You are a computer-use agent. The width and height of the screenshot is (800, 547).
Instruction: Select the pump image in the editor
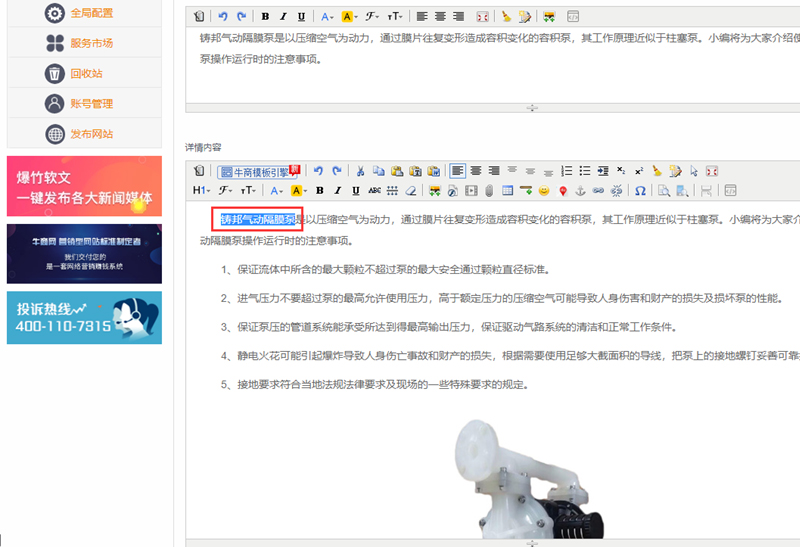point(529,479)
